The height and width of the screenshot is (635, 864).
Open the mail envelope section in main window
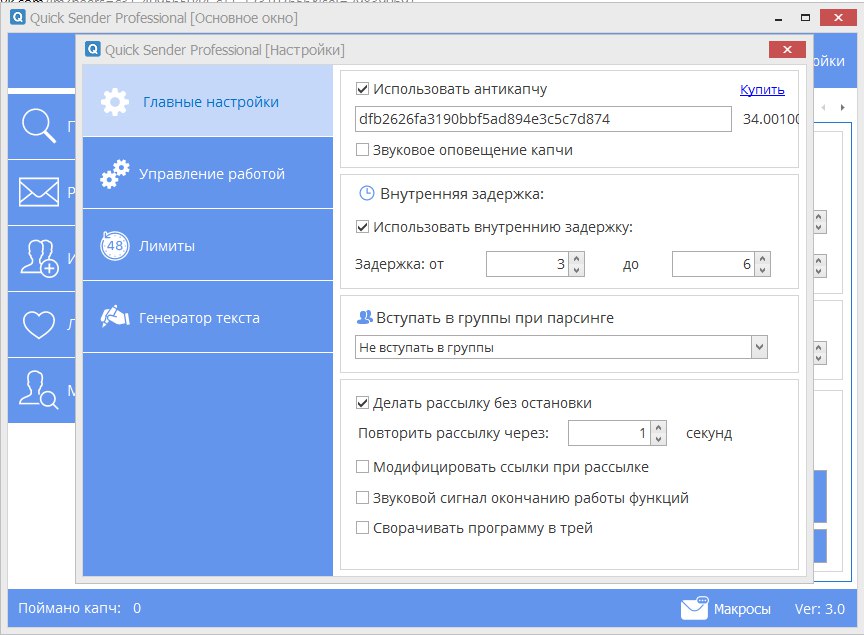point(41,192)
